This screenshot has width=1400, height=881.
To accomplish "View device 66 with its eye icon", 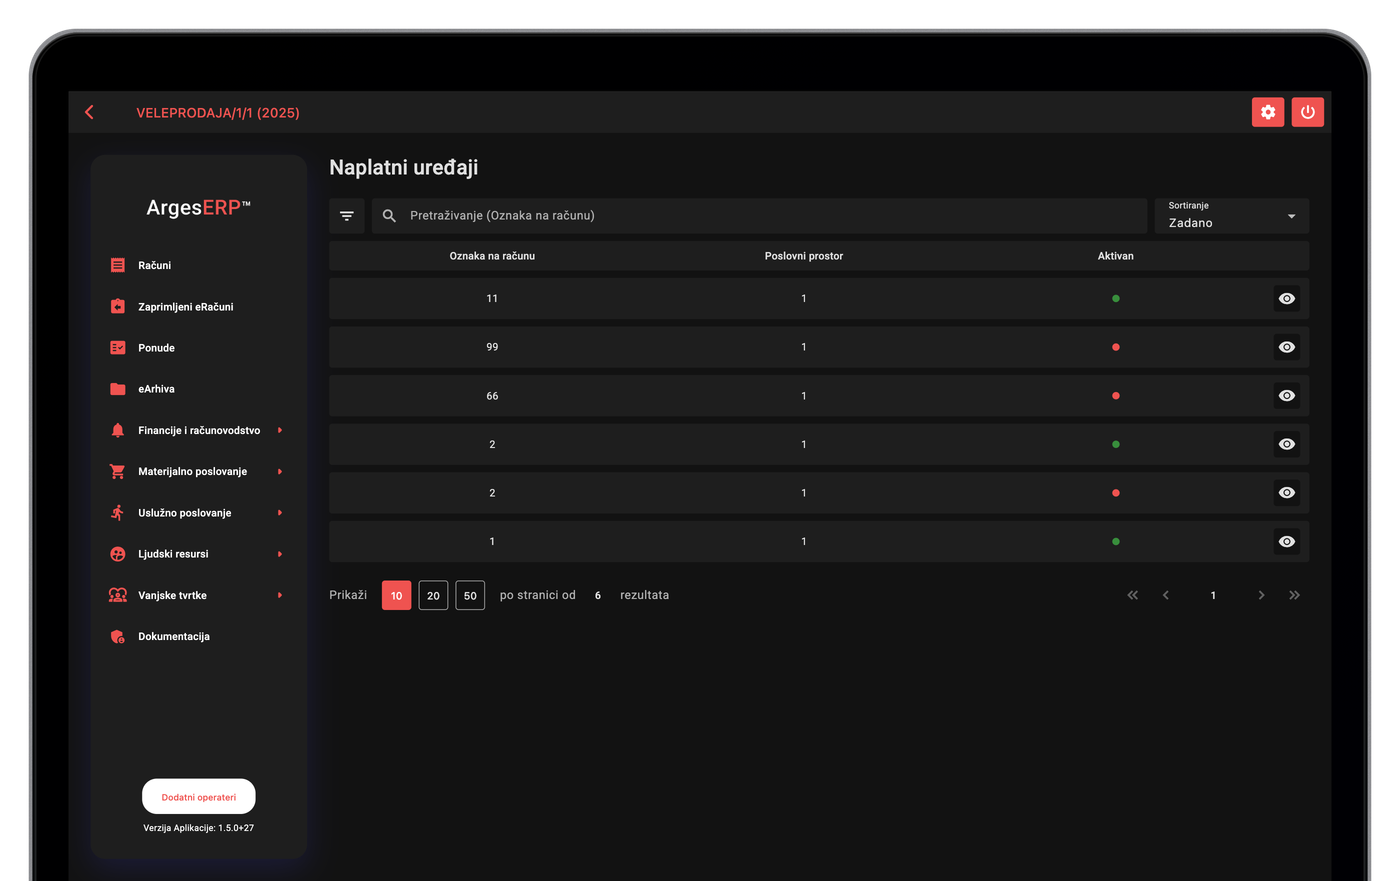I will click(x=1287, y=396).
